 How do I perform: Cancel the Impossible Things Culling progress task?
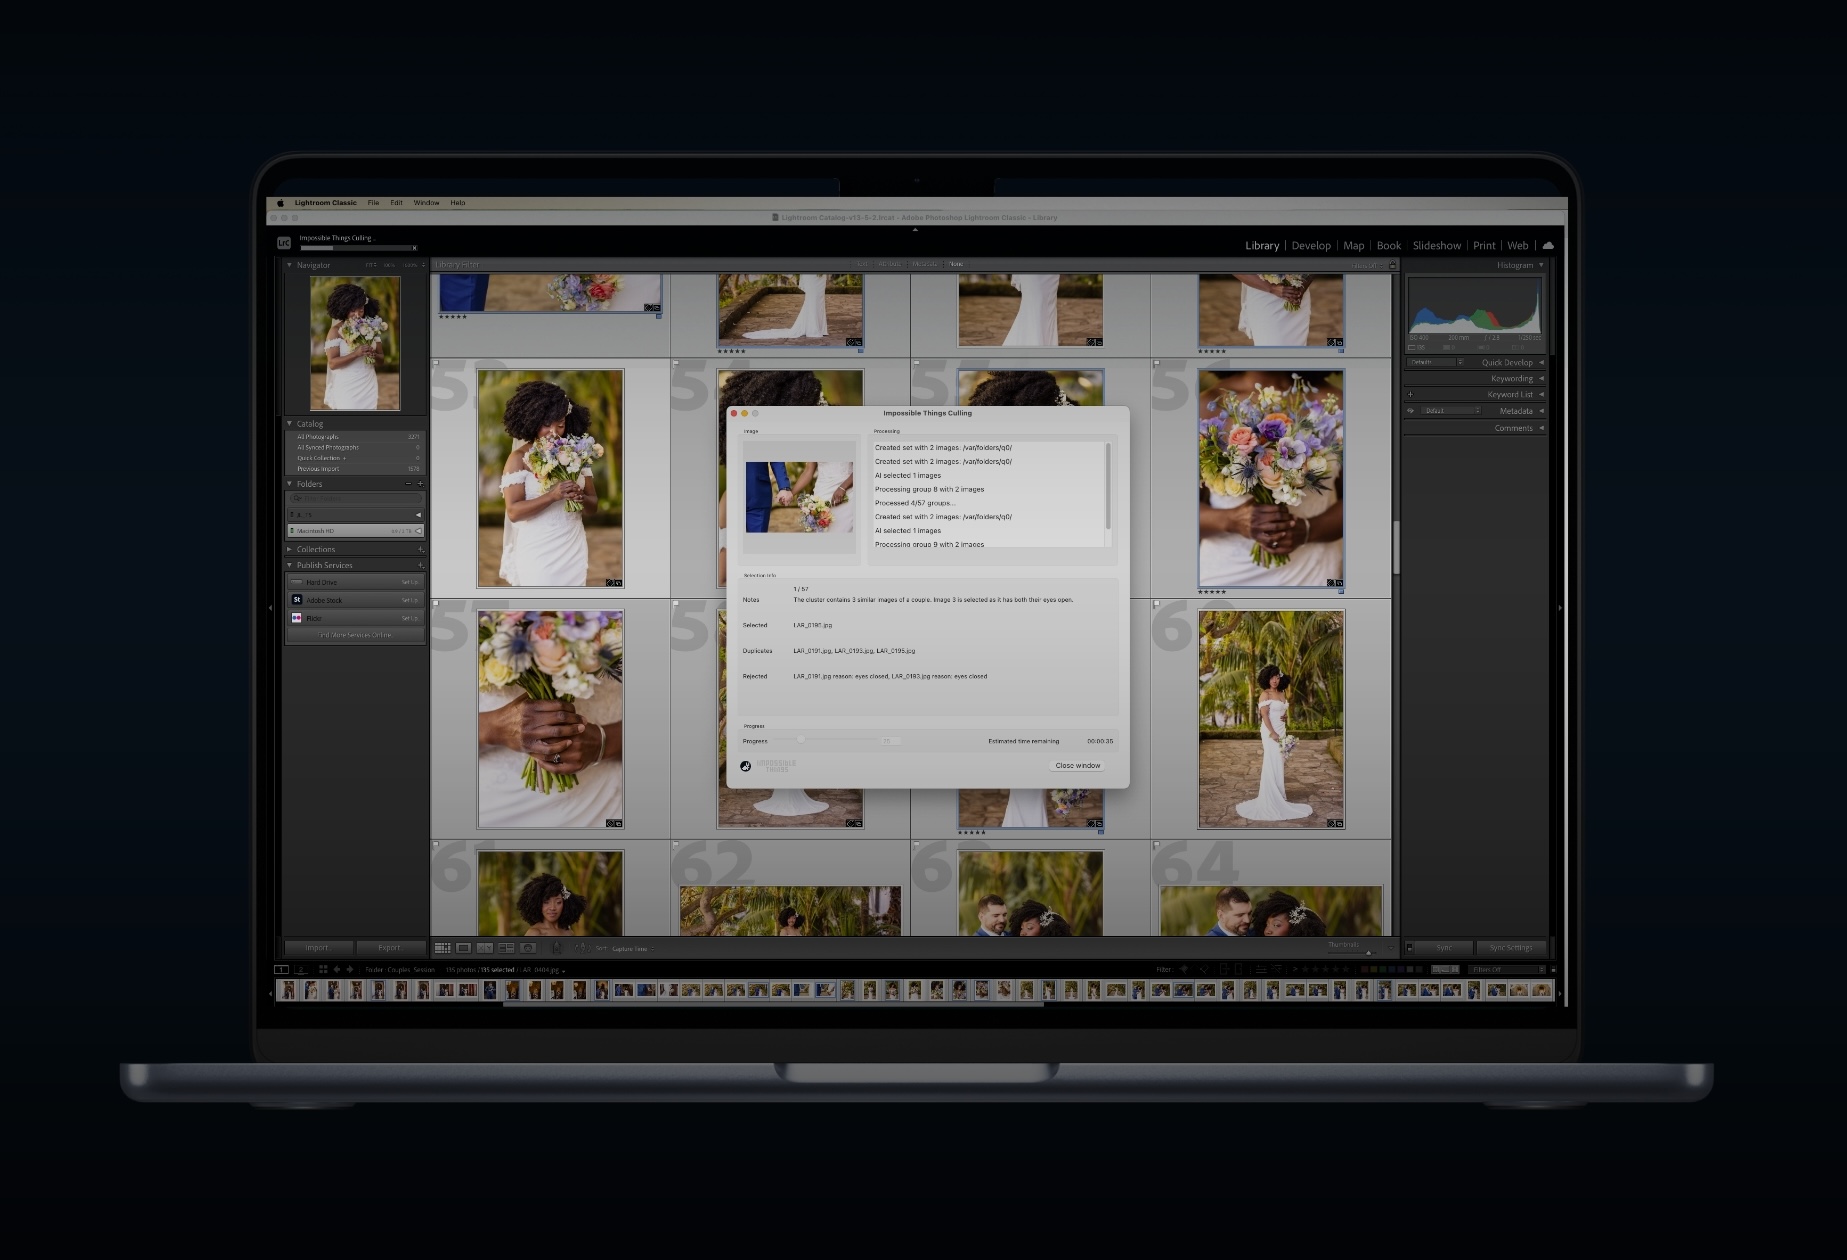coord(414,248)
